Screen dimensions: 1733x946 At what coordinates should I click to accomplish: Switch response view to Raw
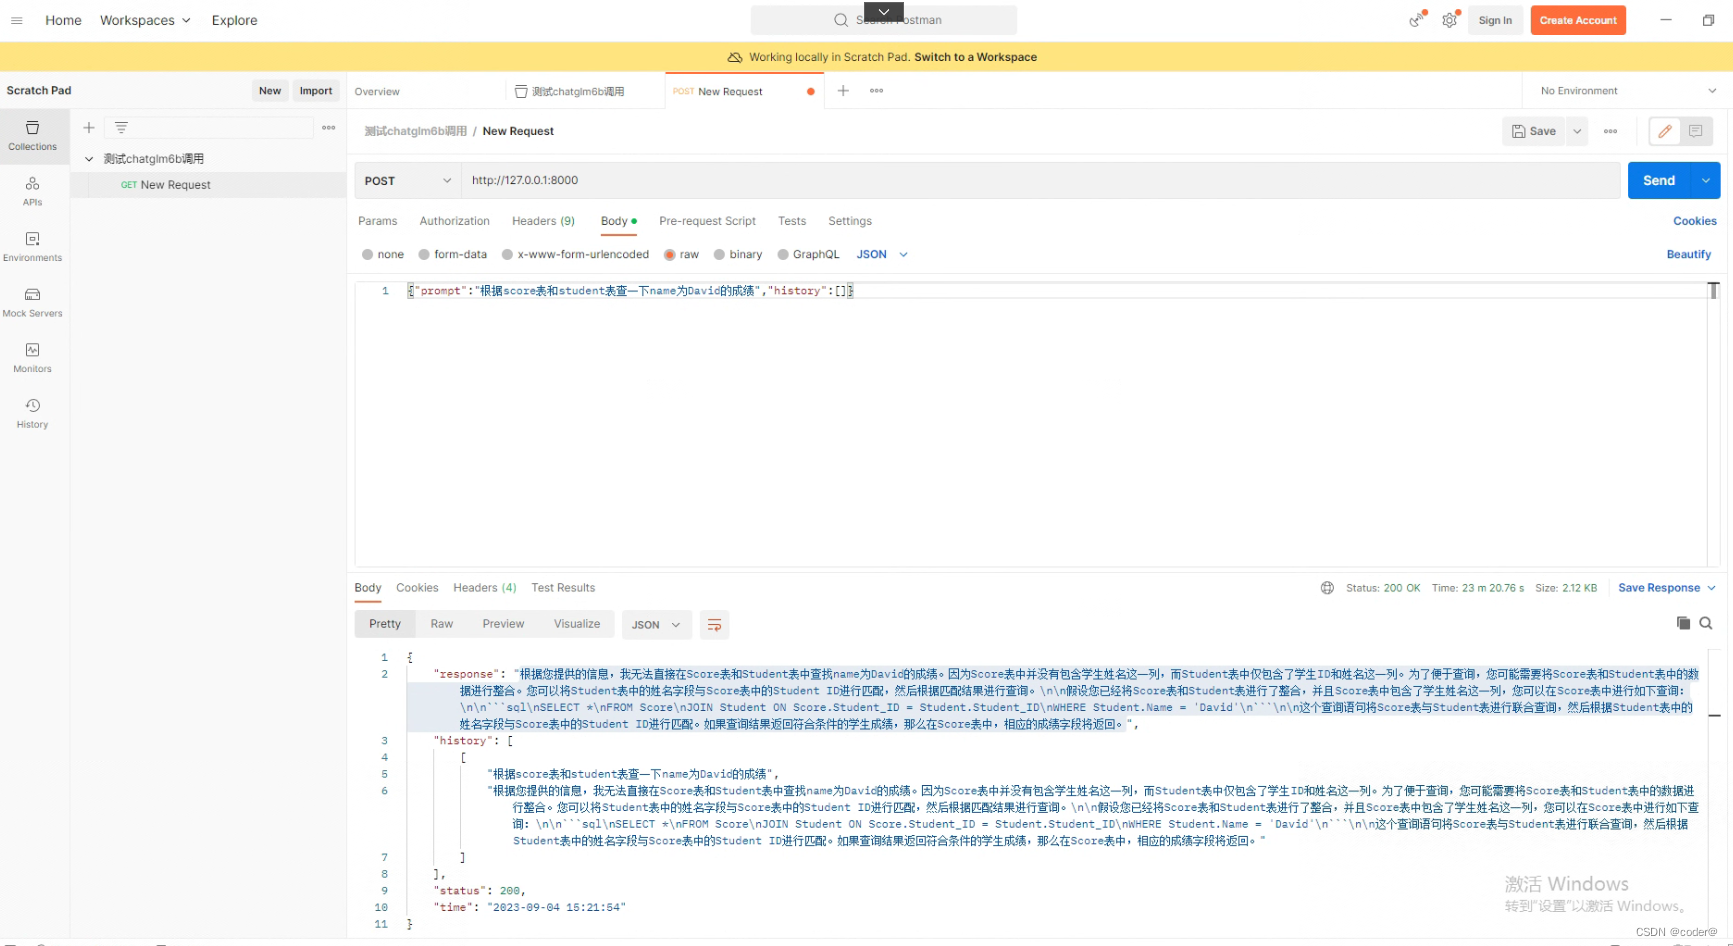[x=442, y=624]
